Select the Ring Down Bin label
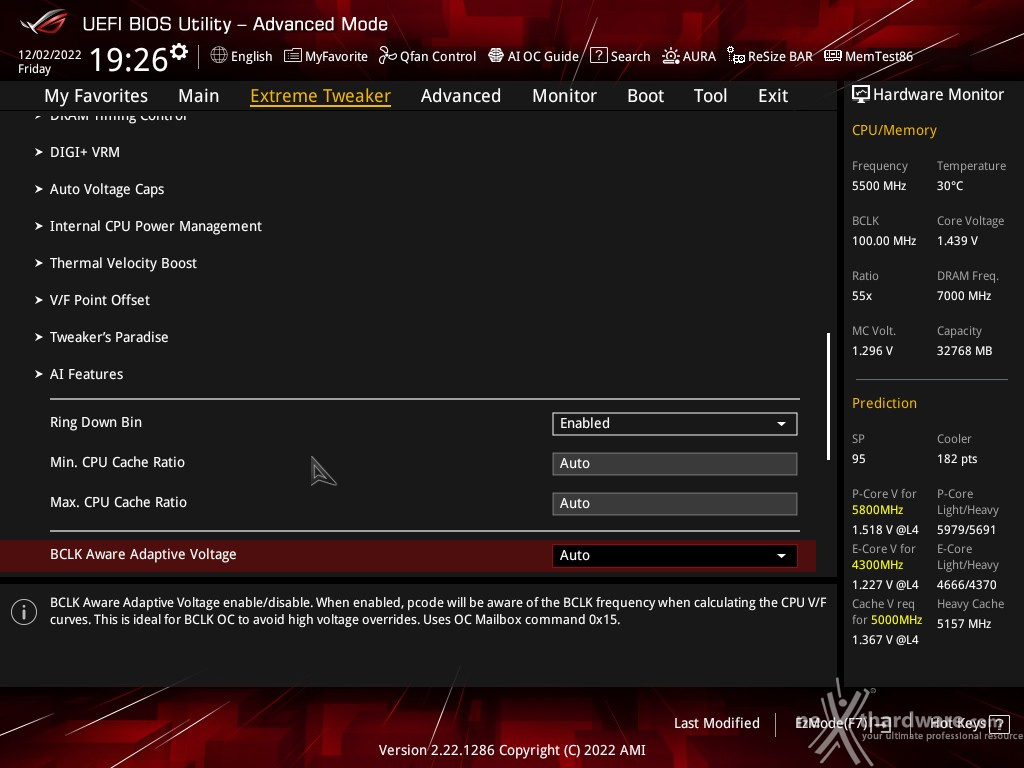The width and height of the screenshot is (1024, 768). pyautogui.click(x=96, y=423)
